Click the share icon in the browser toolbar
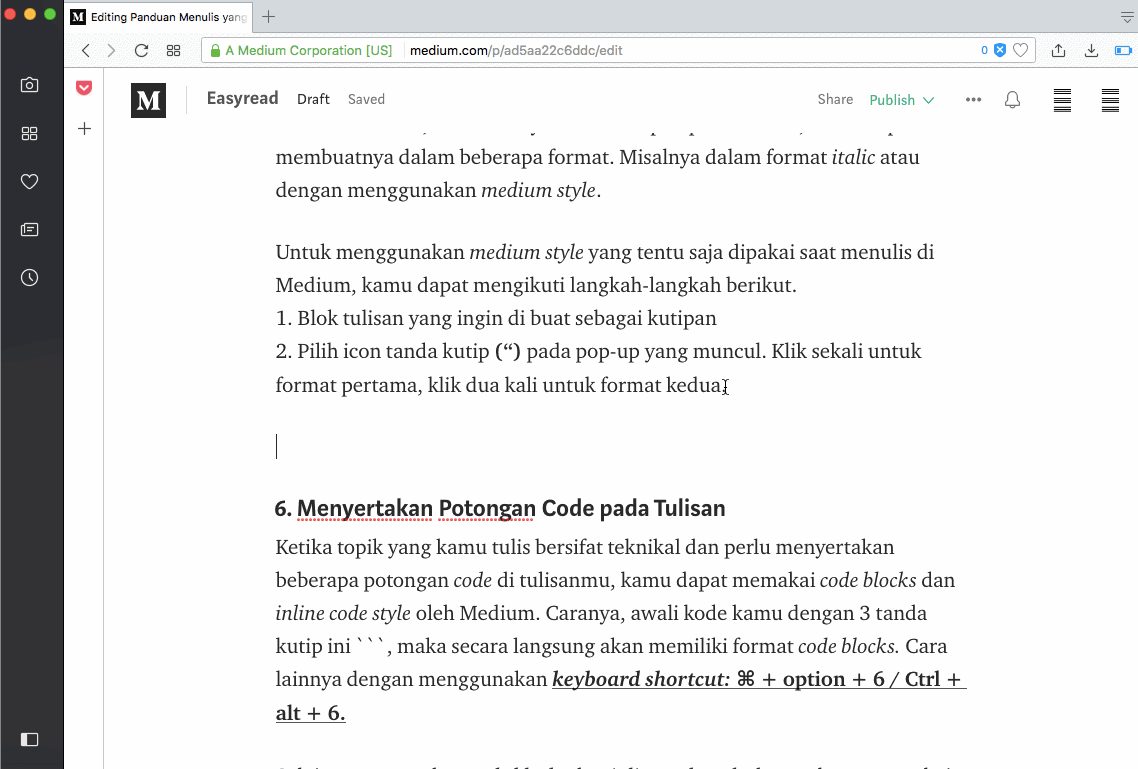 [1058, 50]
